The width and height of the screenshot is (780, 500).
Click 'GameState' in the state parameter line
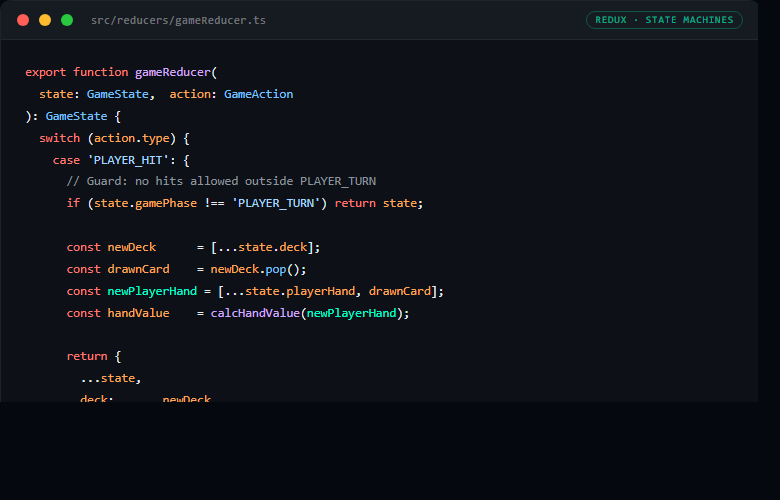click(117, 94)
